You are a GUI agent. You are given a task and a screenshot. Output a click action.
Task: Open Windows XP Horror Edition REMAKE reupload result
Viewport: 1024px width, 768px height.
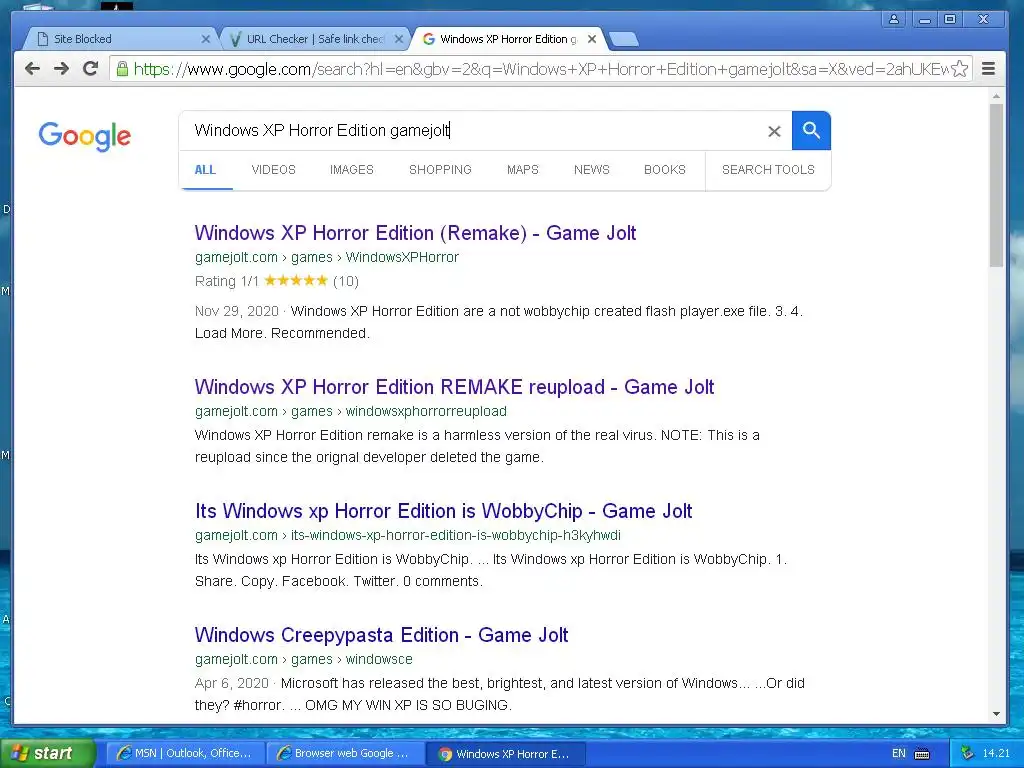click(455, 387)
